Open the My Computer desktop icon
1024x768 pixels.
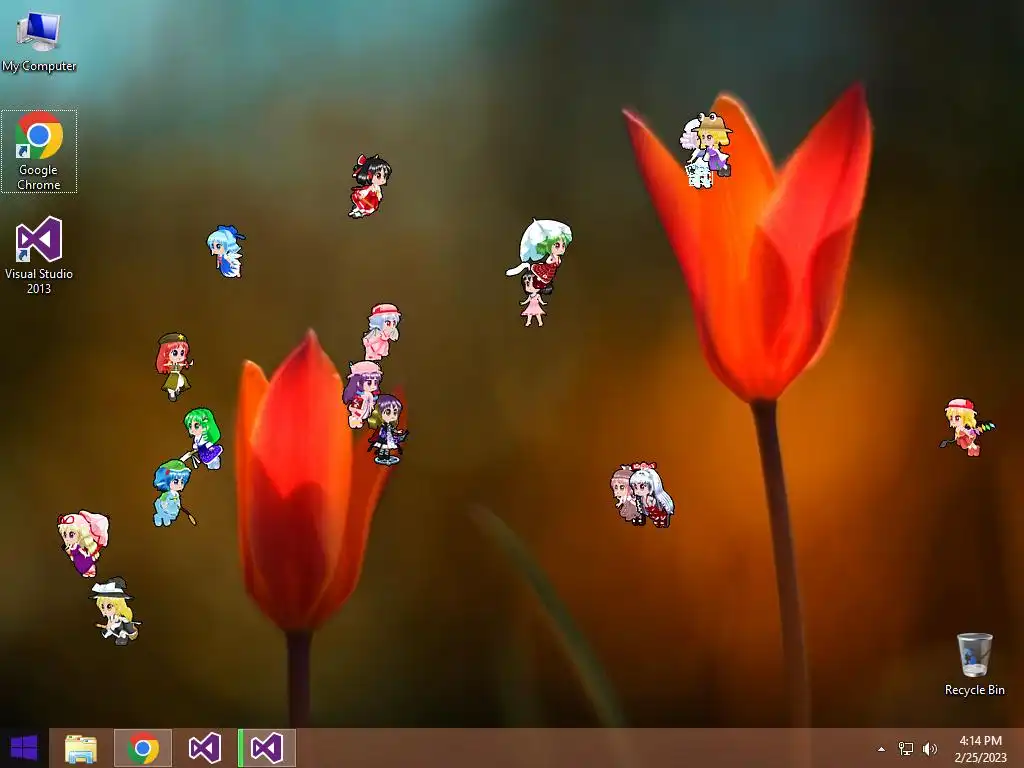[x=39, y=40]
